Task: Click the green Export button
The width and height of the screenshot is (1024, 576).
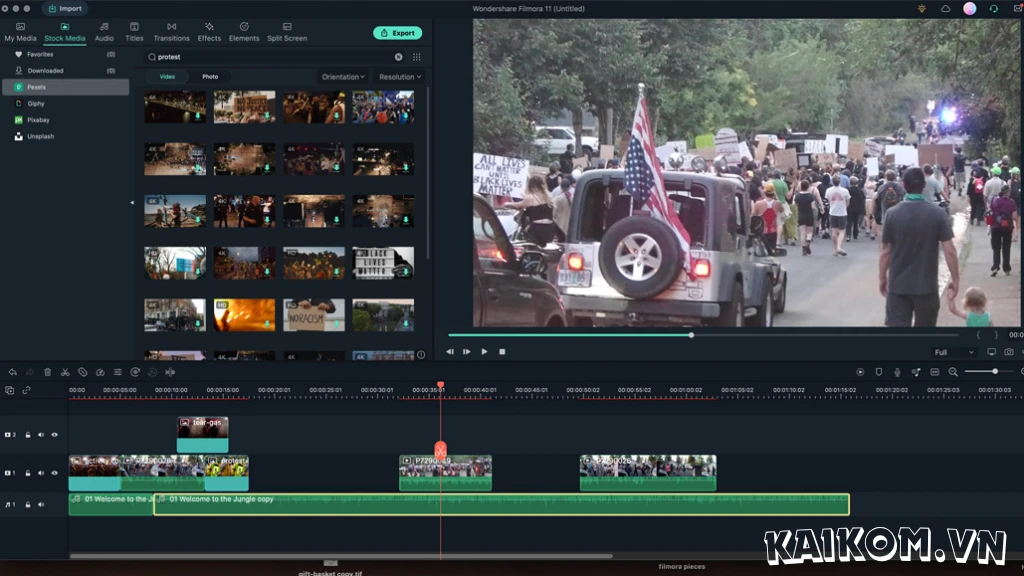Action: (398, 32)
